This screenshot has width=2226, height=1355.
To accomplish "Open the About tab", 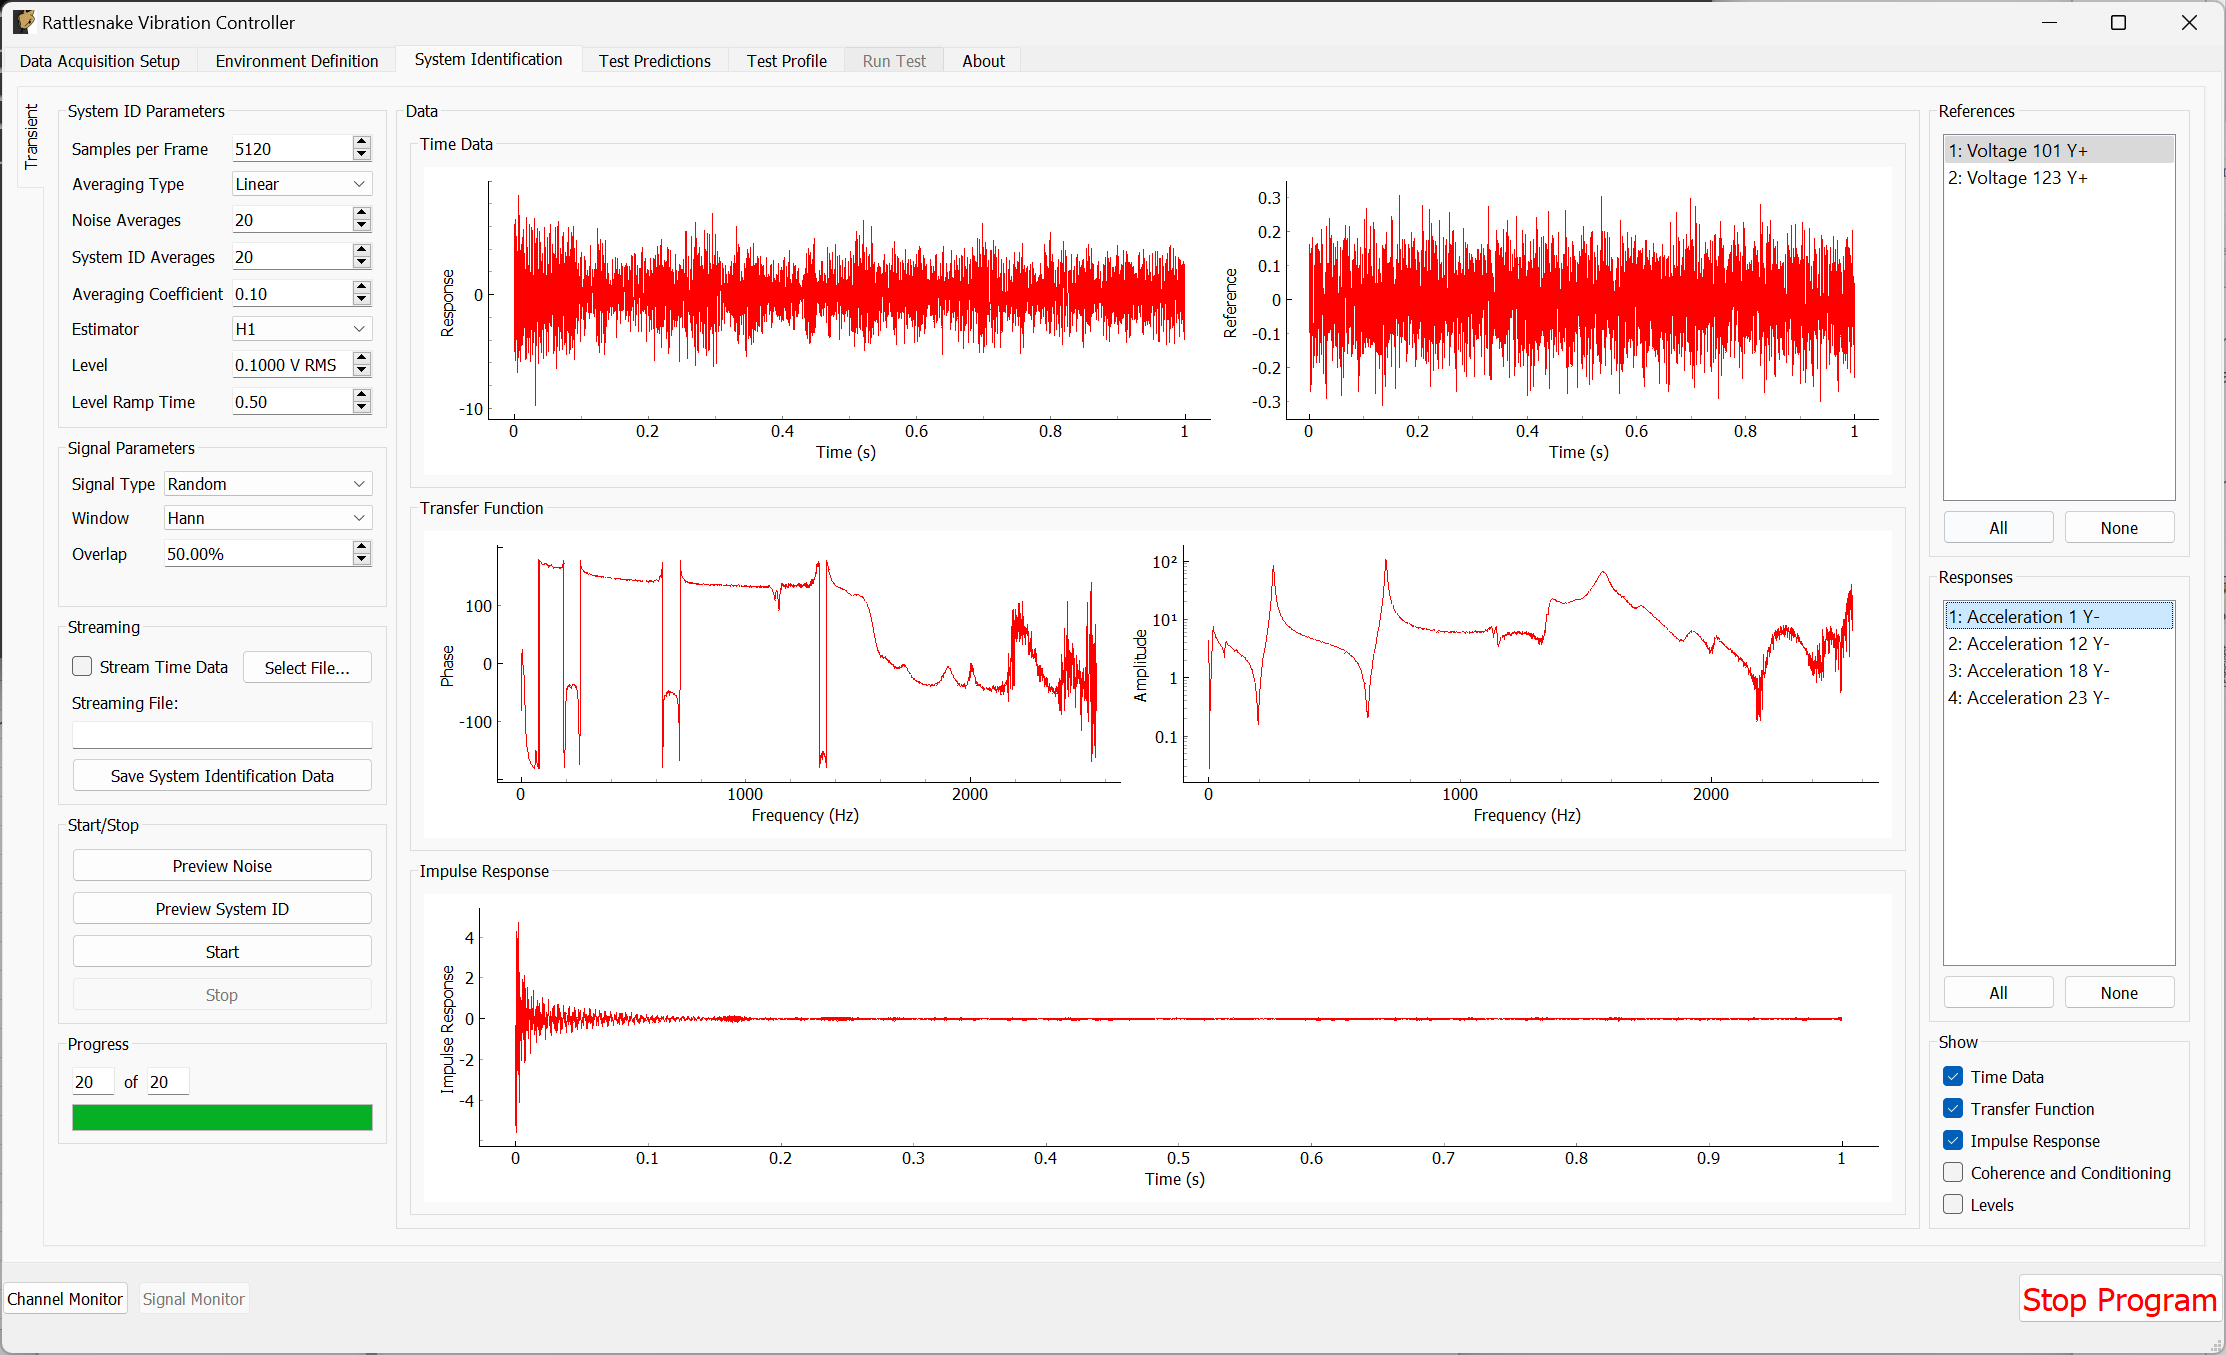I will point(983,60).
